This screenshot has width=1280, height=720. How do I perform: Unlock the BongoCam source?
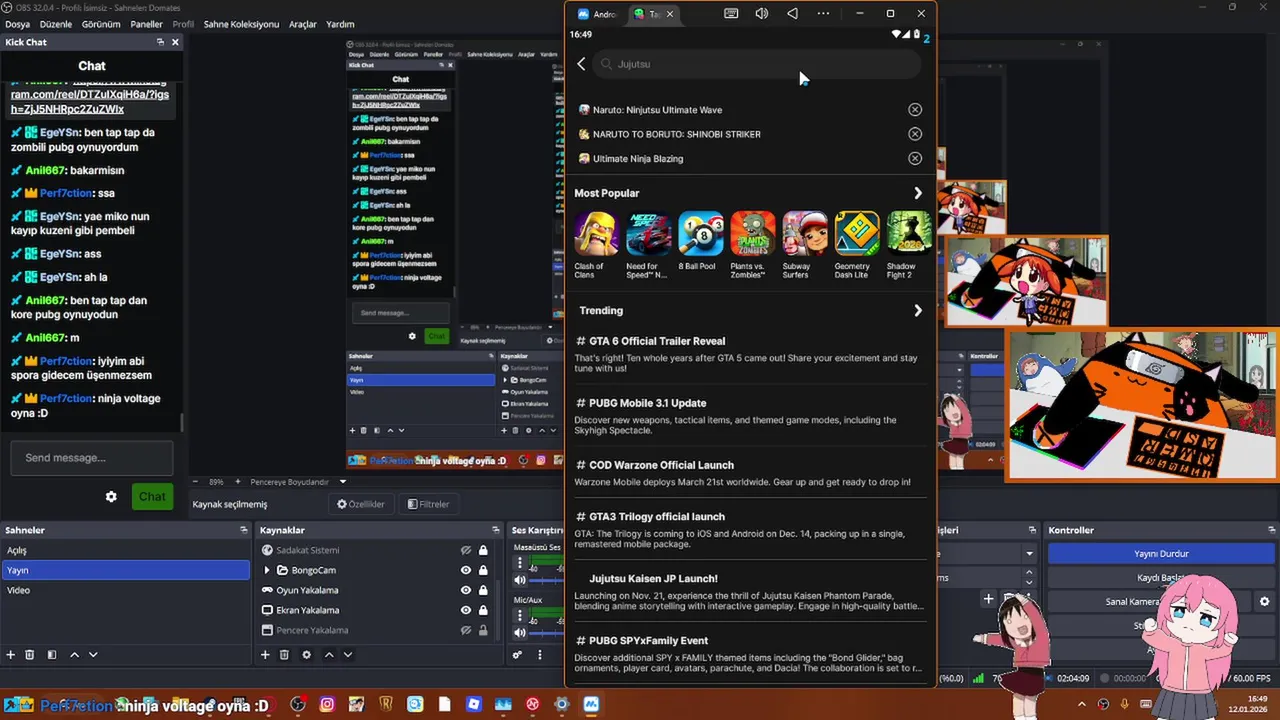click(x=483, y=570)
